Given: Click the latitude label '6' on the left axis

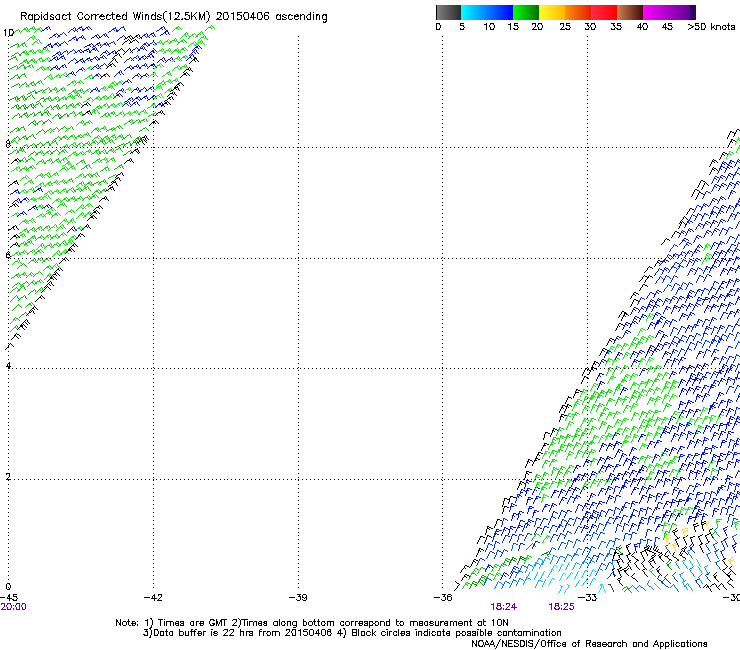Looking at the screenshot, I should tap(8, 255).
